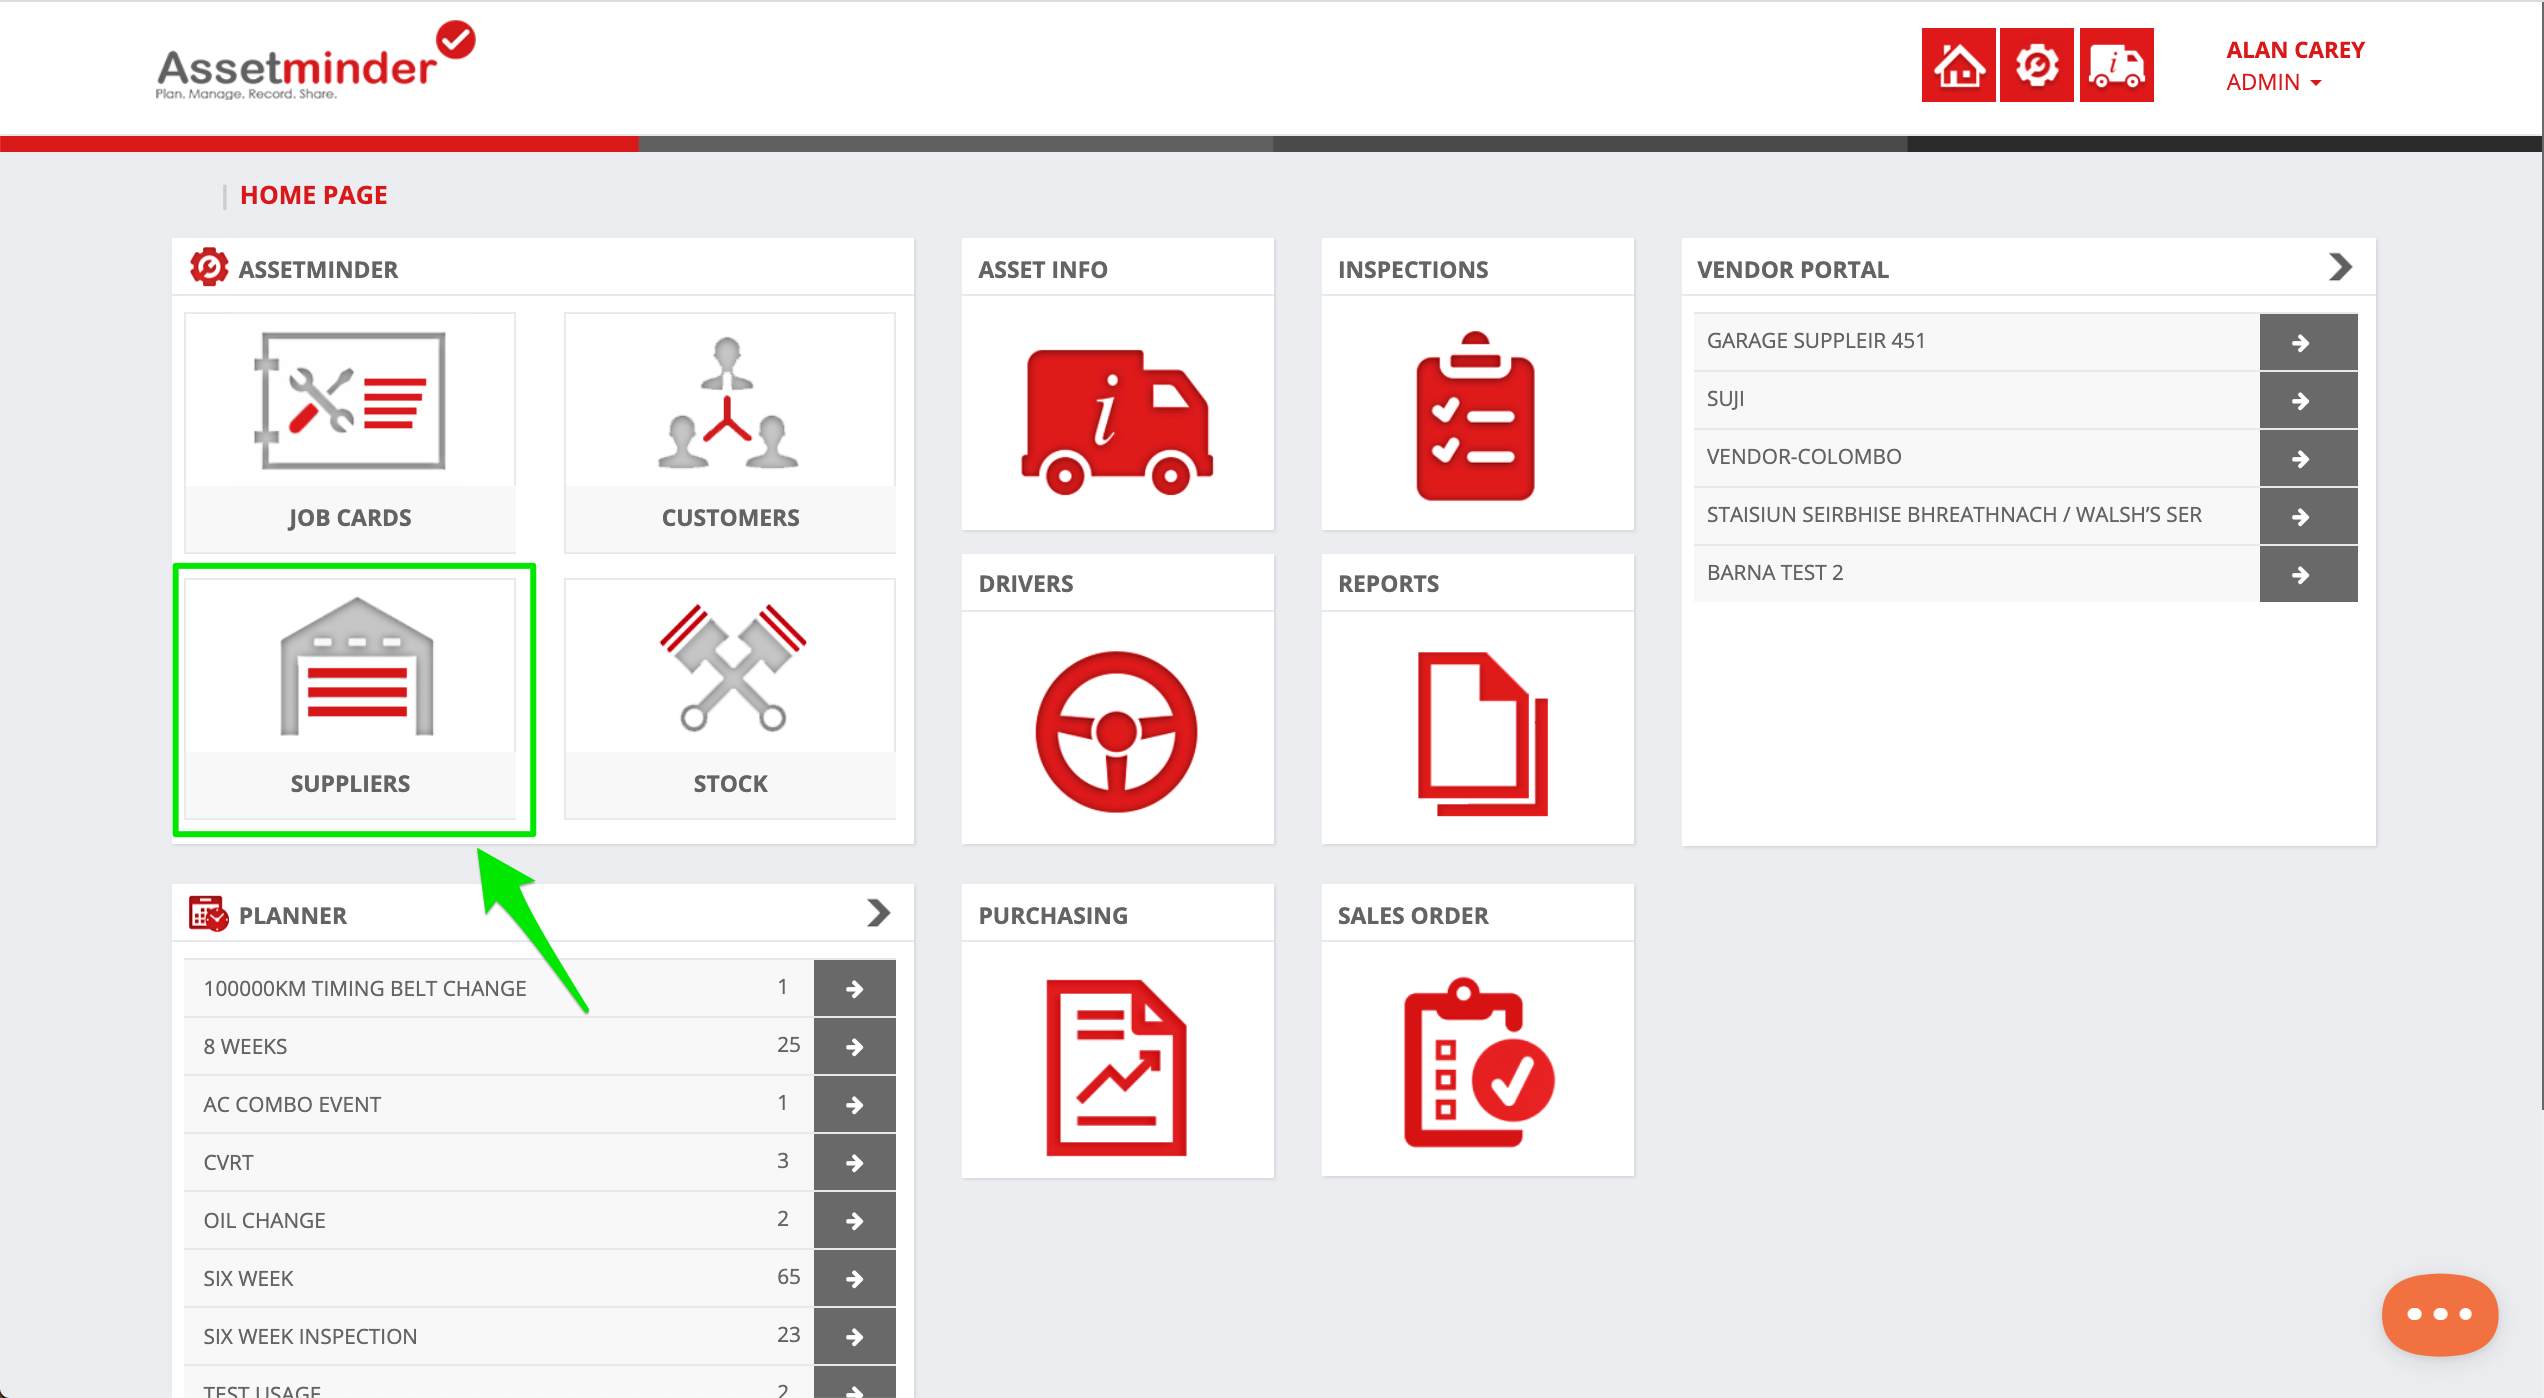Click arrow for SUJI vendor

[x=2308, y=400]
